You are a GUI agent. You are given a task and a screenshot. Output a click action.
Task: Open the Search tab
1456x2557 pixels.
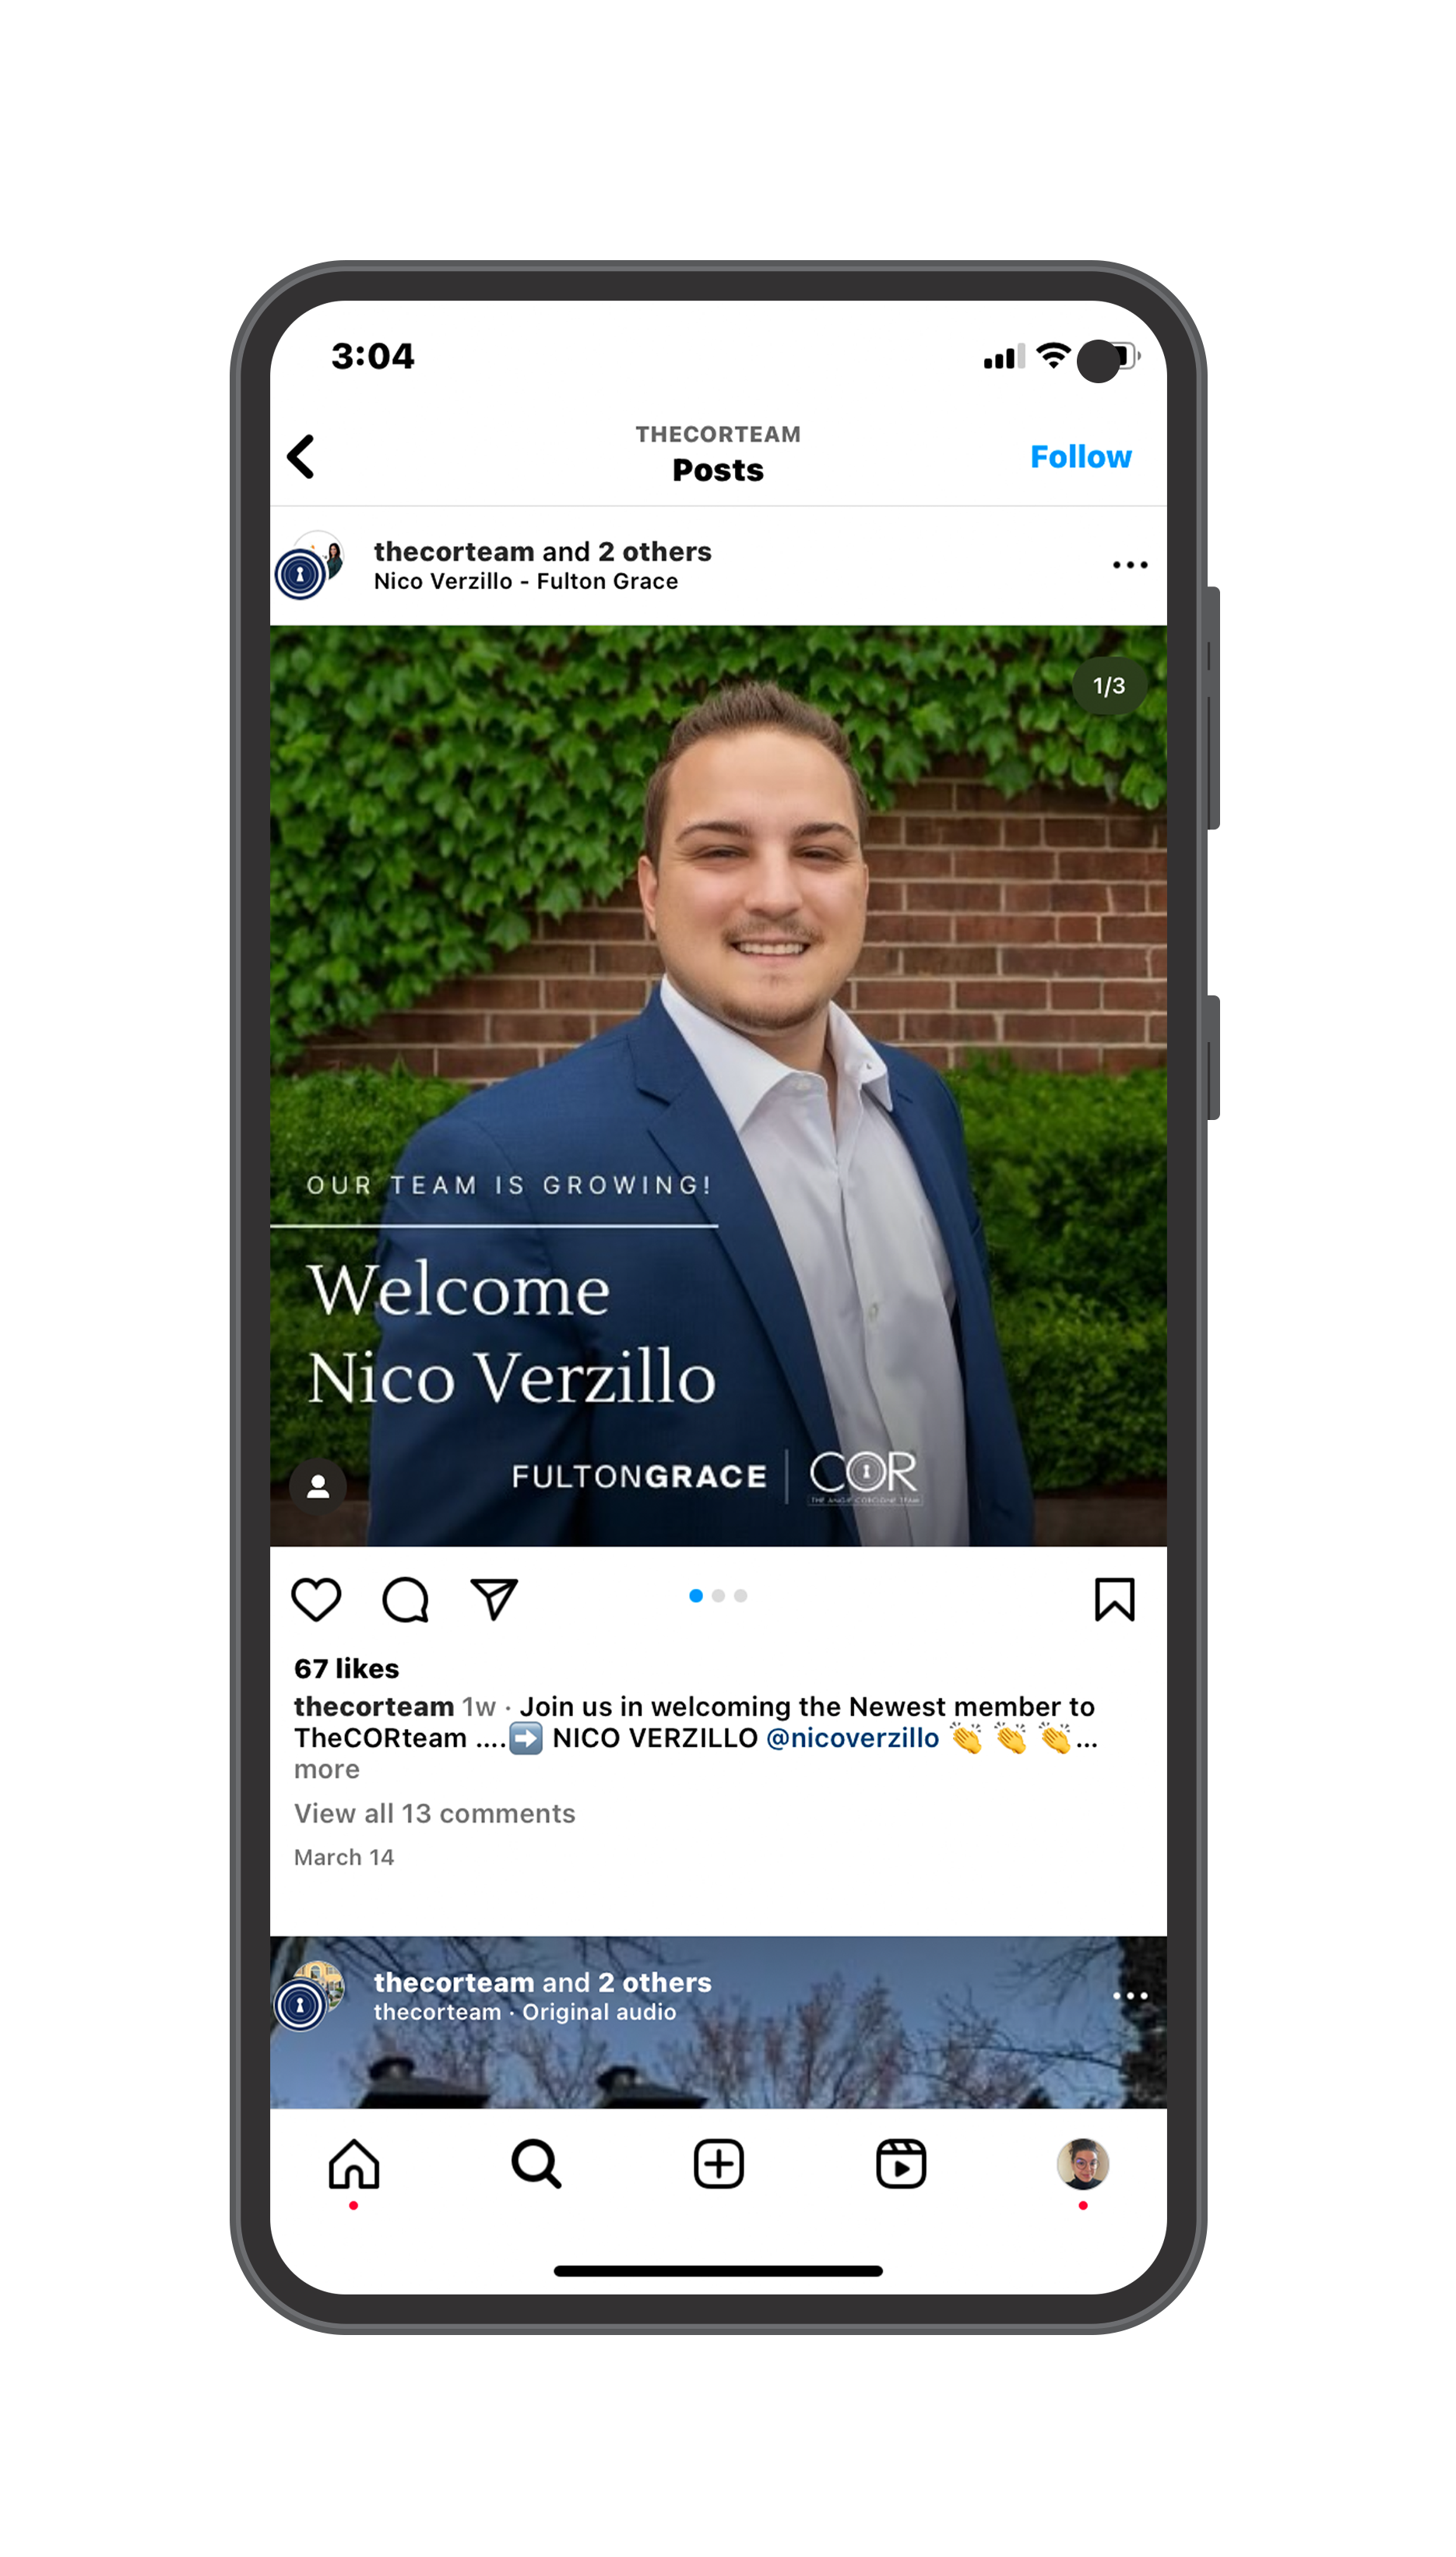pyautogui.click(x=536, y=2163)
